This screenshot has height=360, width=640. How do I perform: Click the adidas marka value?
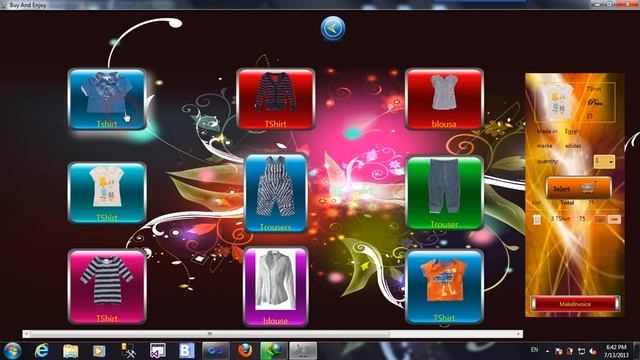click(x=573, y=146)
